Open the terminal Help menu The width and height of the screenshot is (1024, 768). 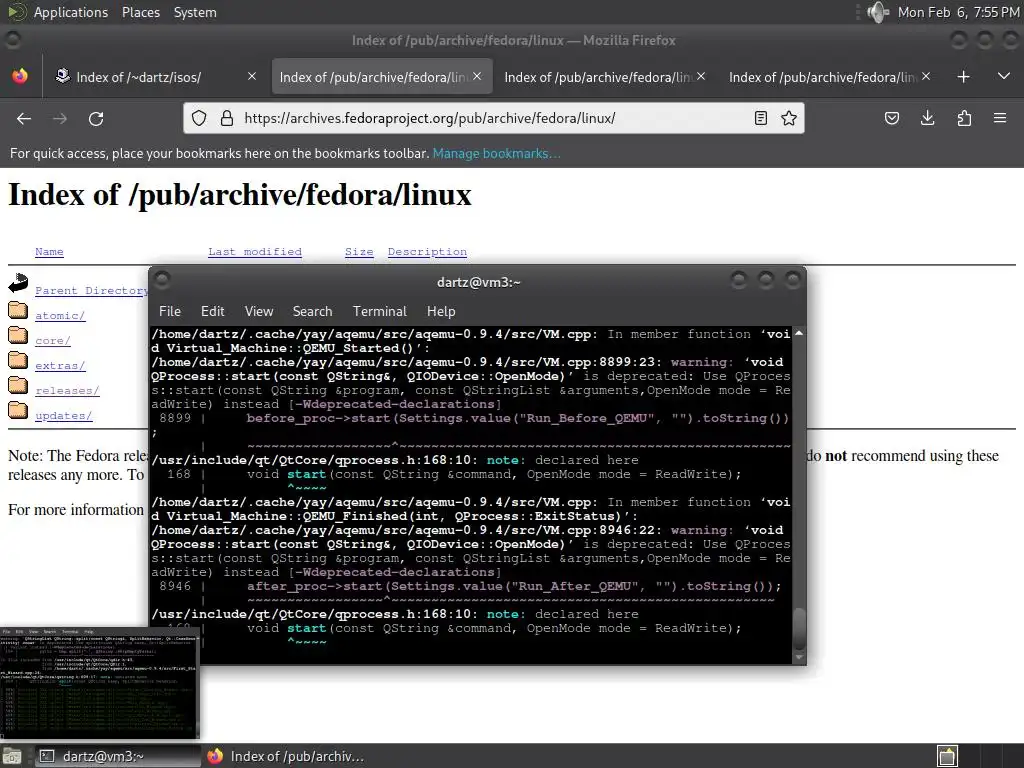pos(441,312)
